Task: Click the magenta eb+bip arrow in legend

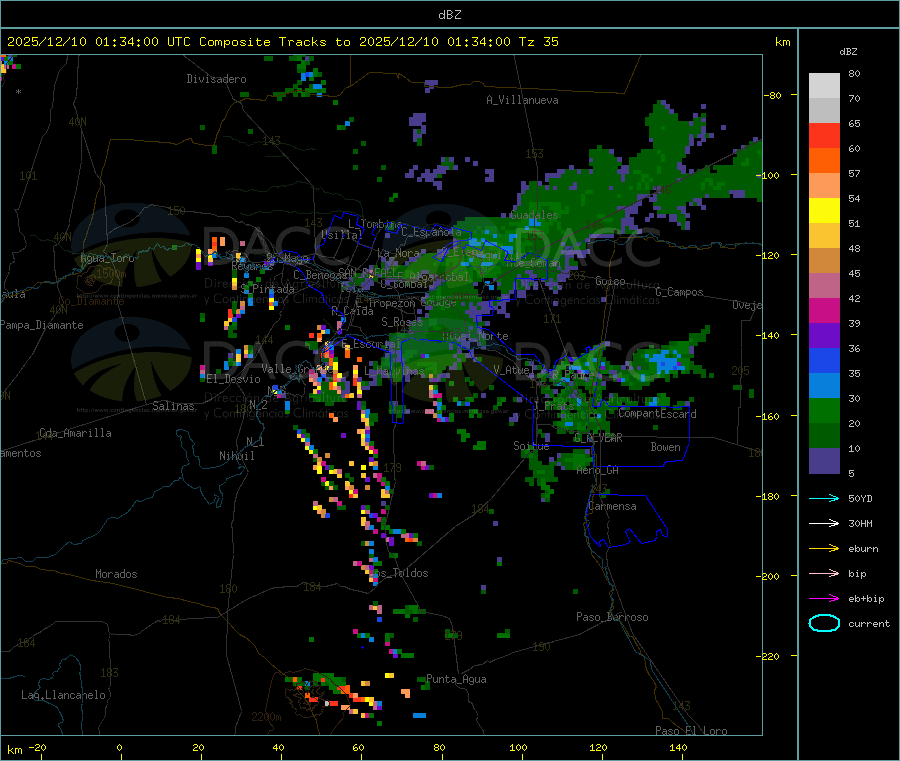Action: 824,599
